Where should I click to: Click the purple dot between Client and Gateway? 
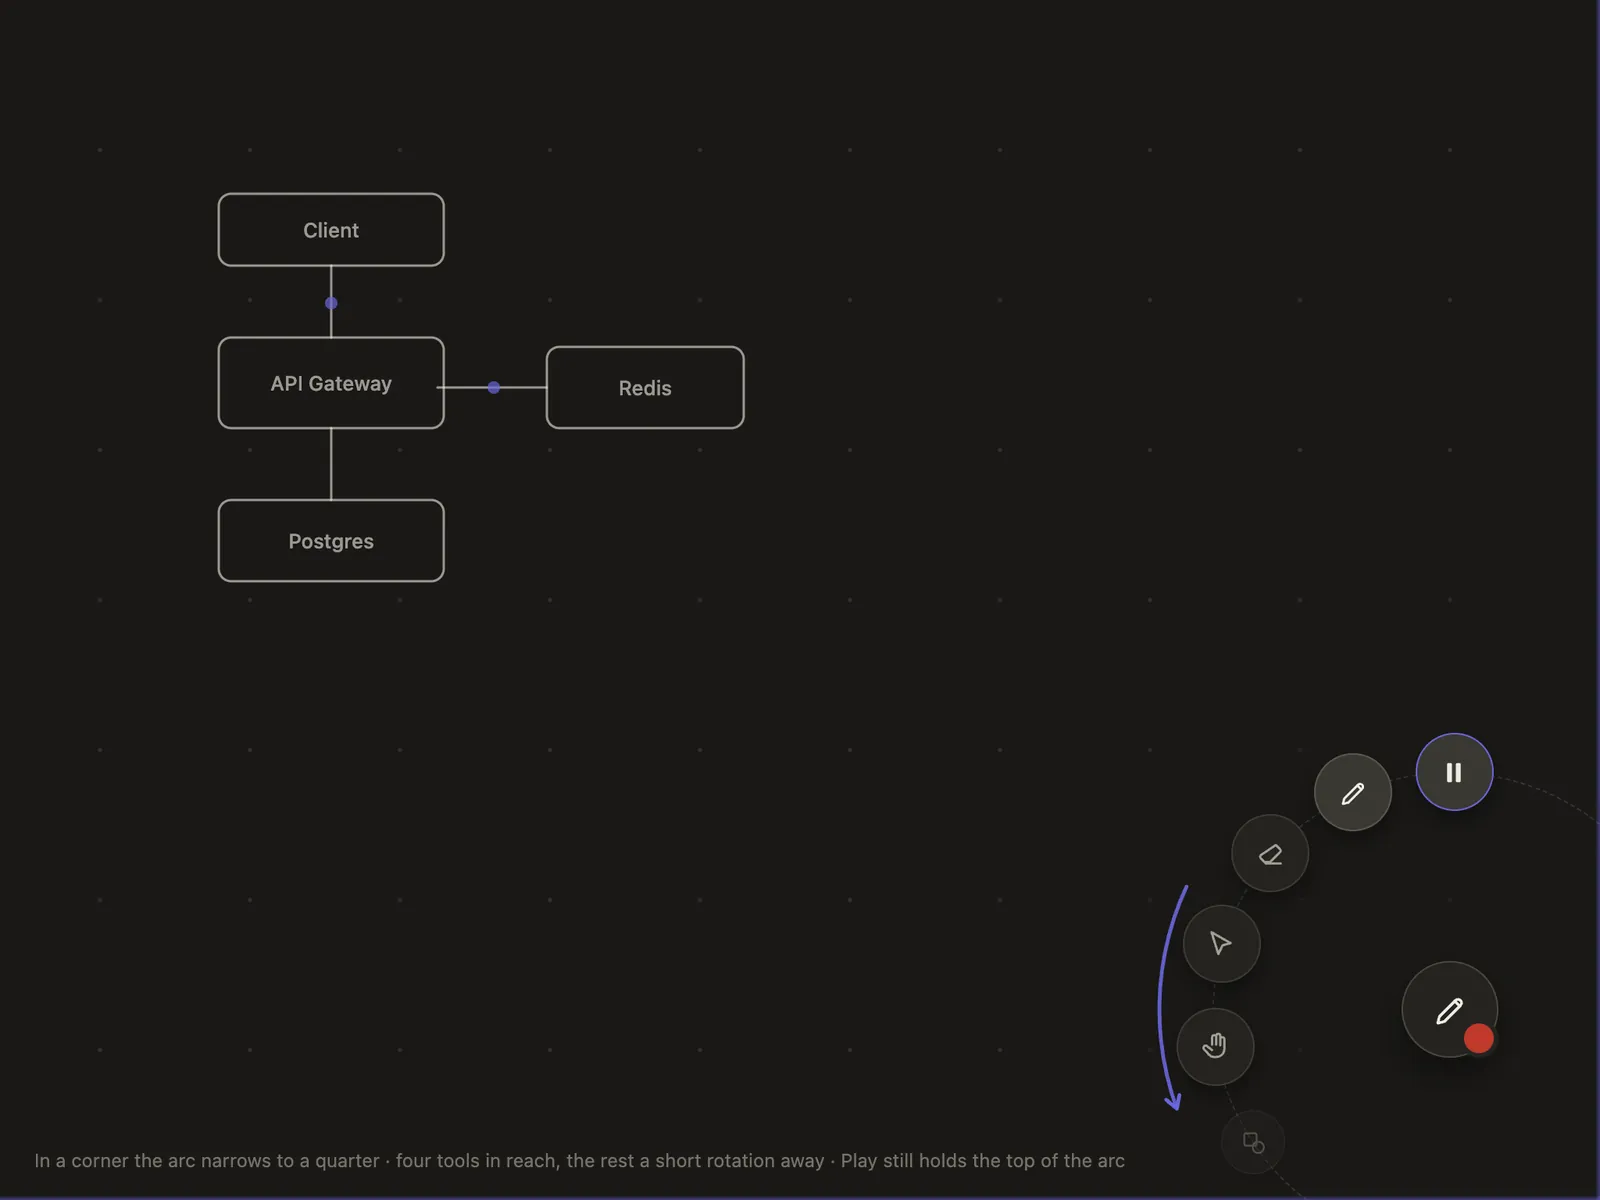[331, 303]
